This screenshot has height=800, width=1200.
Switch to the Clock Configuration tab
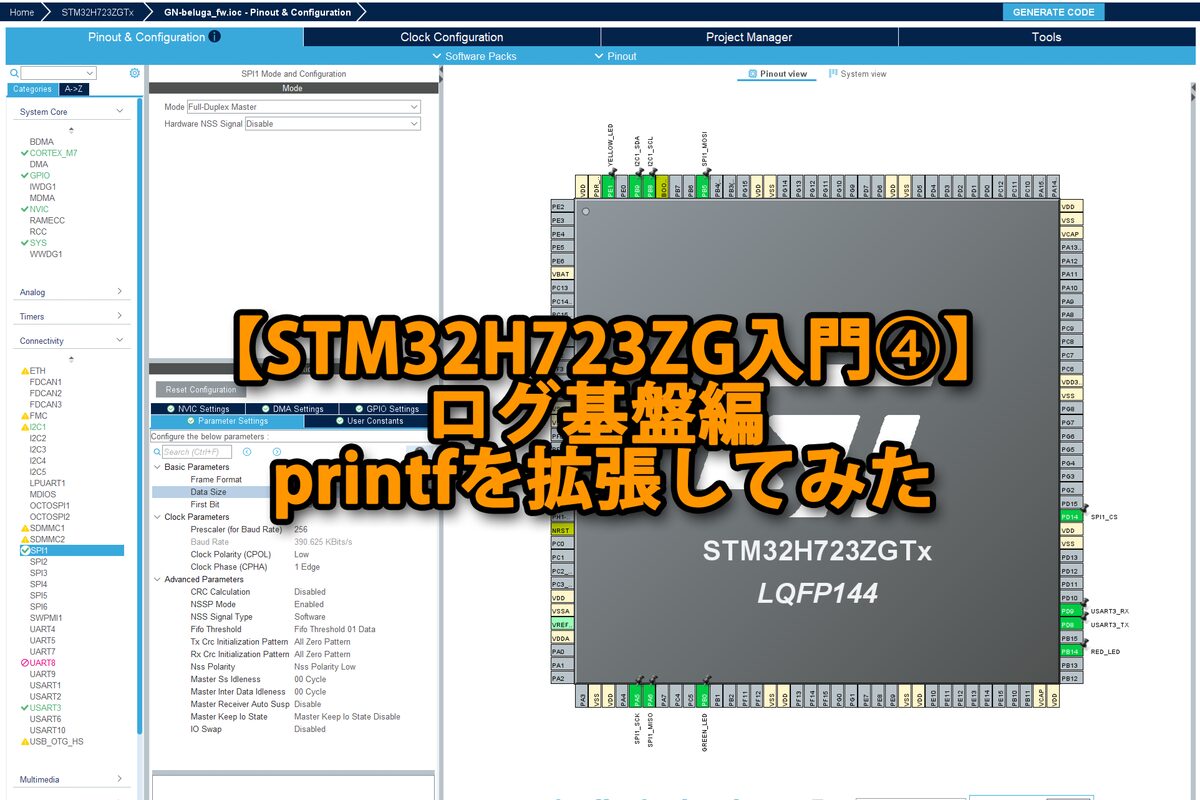point(452,37)
